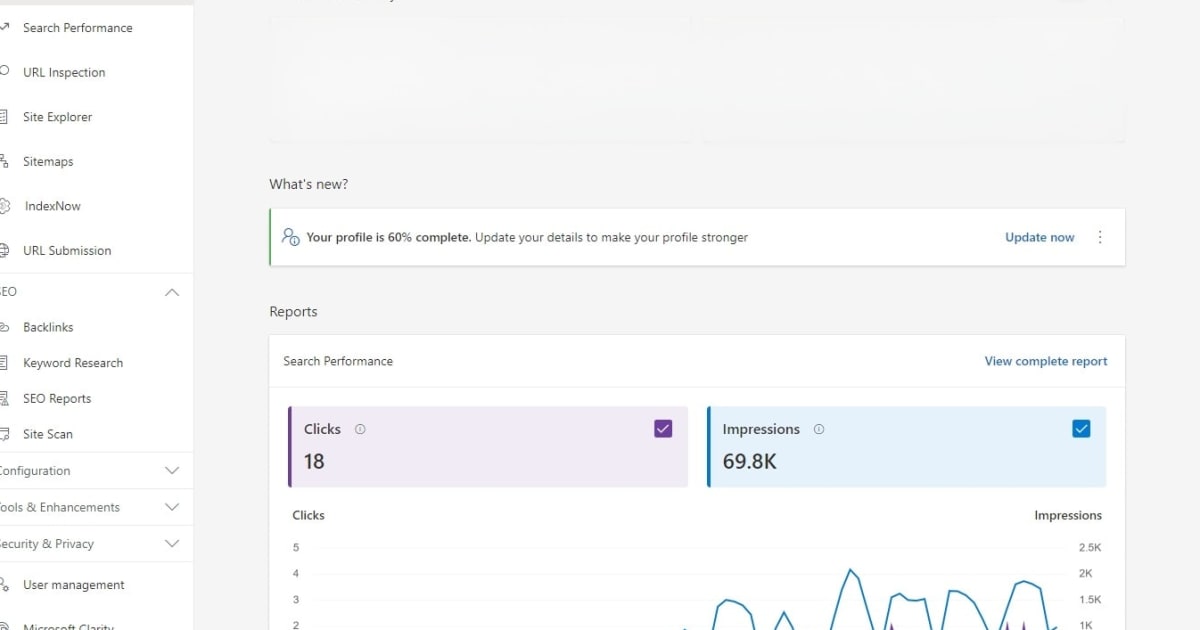Click the info icon next to Impressions

[x=818, y=429]
